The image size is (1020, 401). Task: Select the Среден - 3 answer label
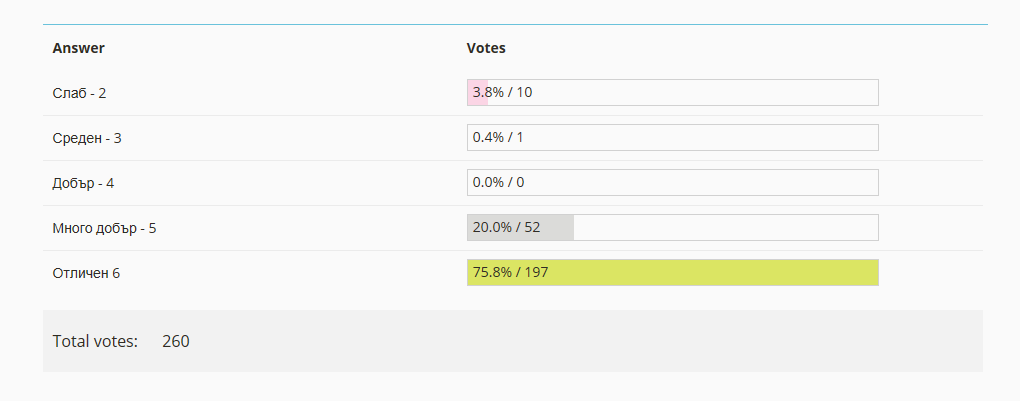(x=87, y=138)
